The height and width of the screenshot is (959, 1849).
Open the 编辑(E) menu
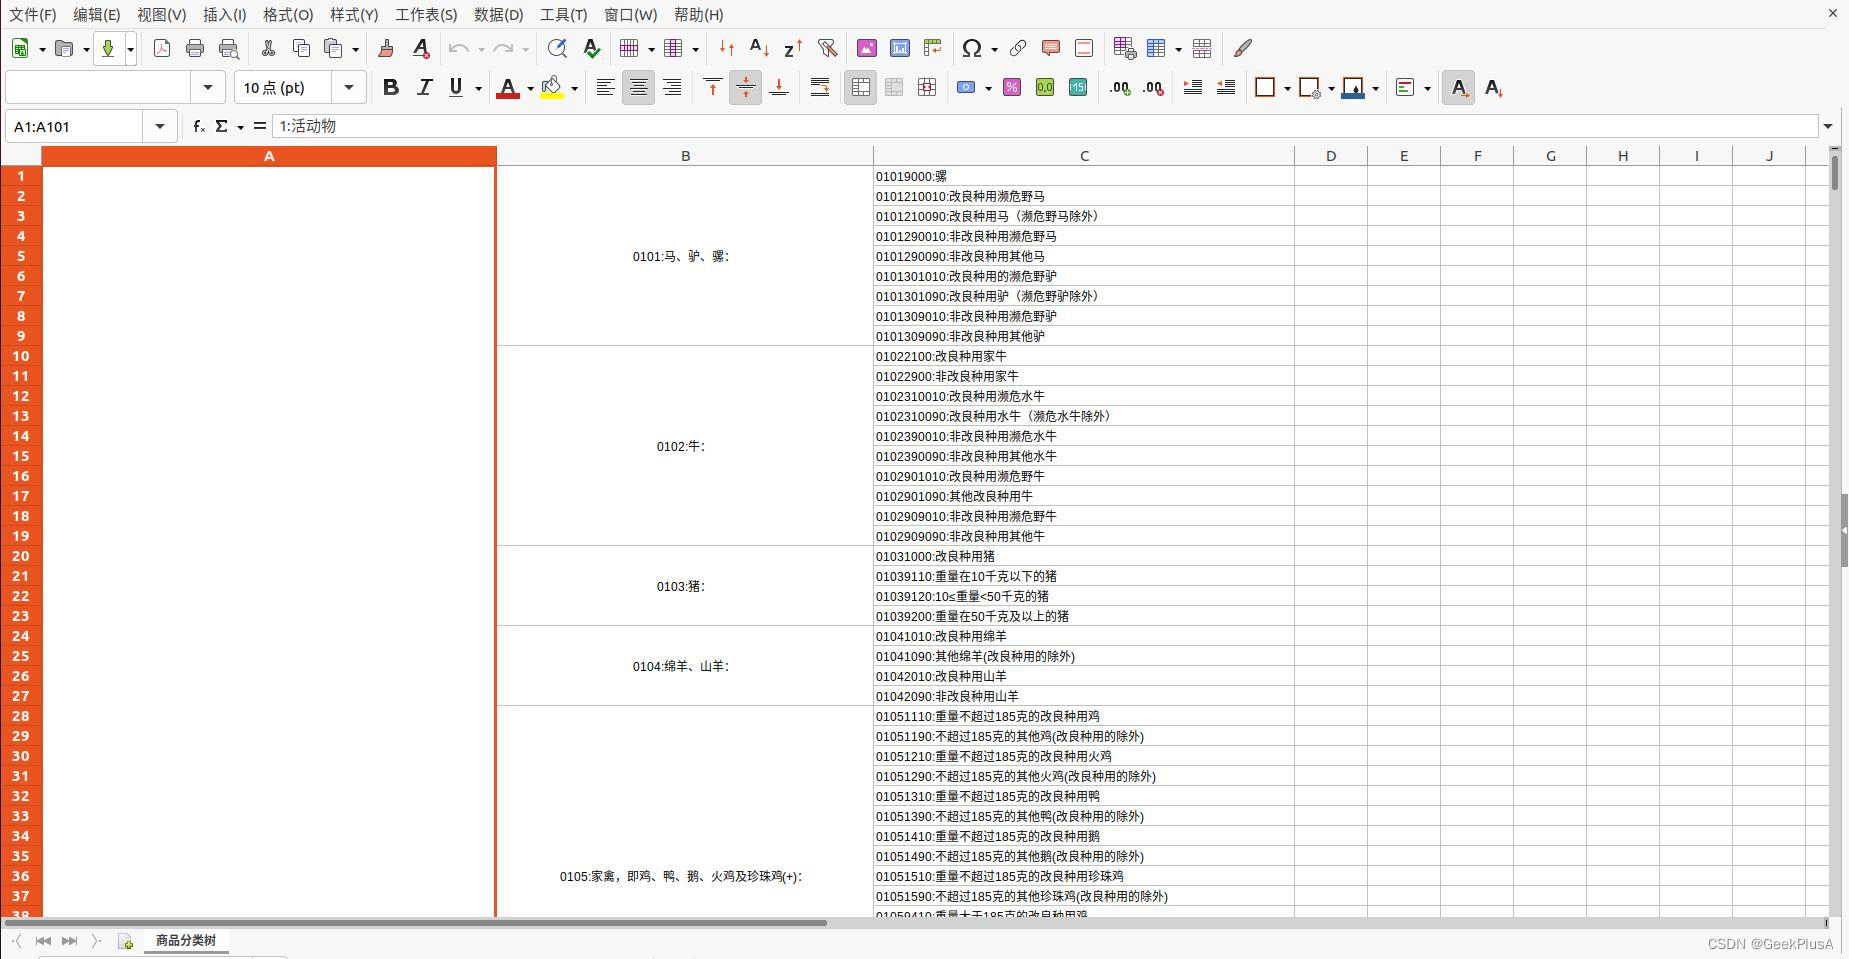[96, 14]
